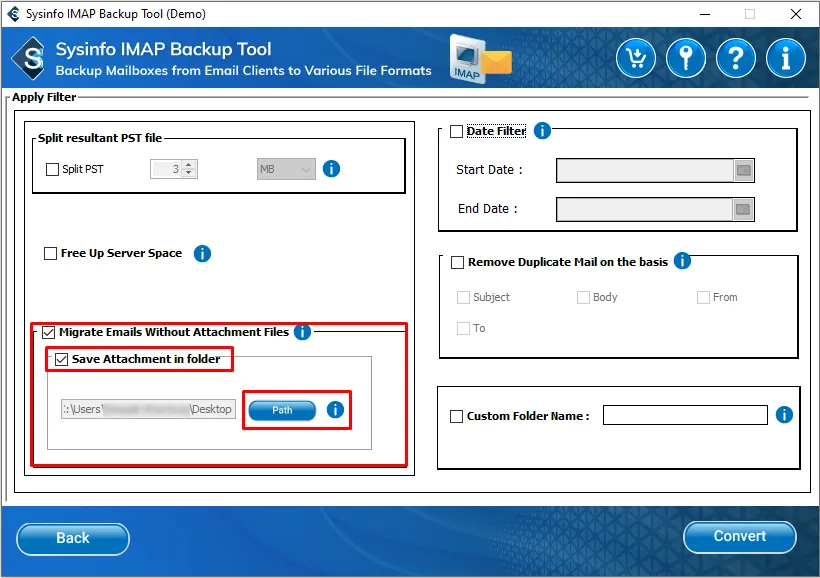Show info for Migrate Emails Without Attachment
The width and height of the screenshot is (820, 578).
(302, 332)
